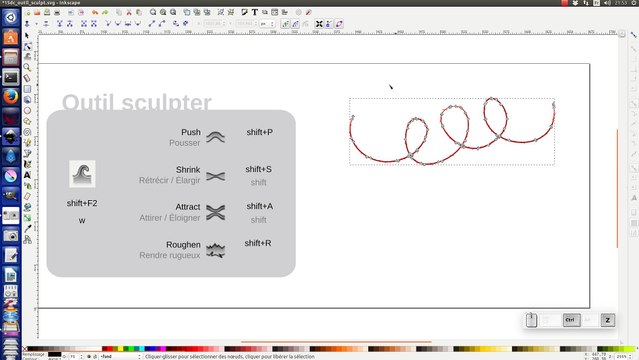This screenshot has width=639, height=360.
Task: Toggle show Bezier handles of nodes
Action: coord(329,24)
